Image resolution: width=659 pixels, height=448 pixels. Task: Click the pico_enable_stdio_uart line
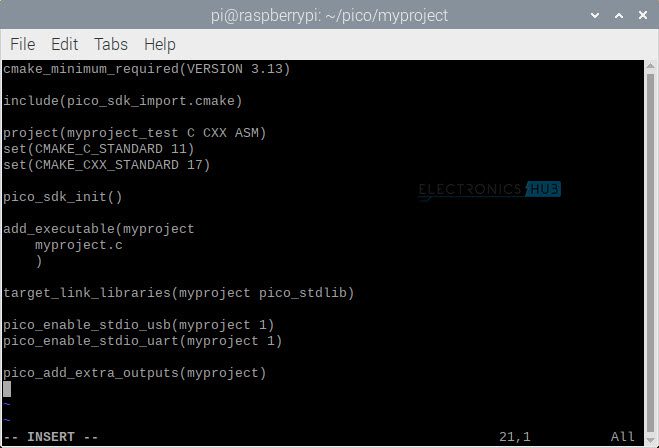click(x=142, y=341)
